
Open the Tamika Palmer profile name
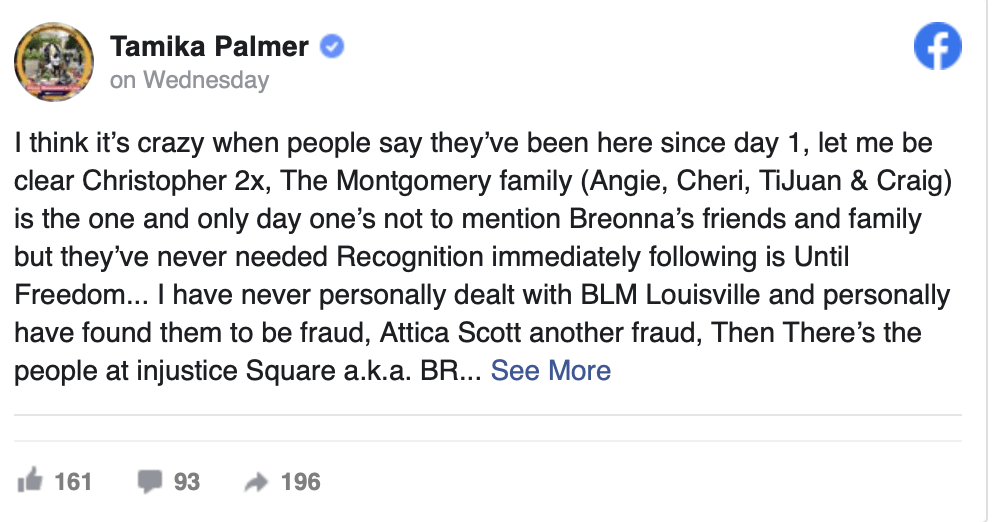pos(209,46)
